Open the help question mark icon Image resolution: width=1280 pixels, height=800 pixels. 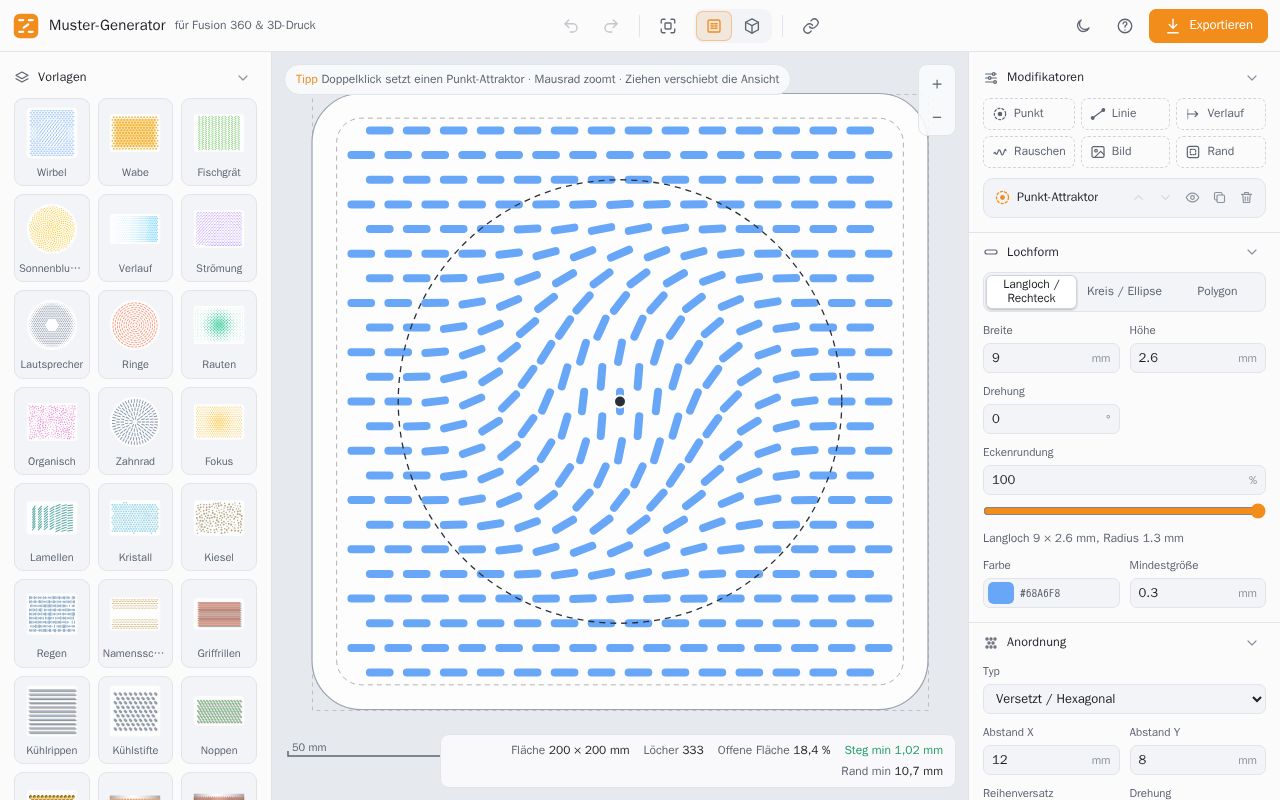1125,26
